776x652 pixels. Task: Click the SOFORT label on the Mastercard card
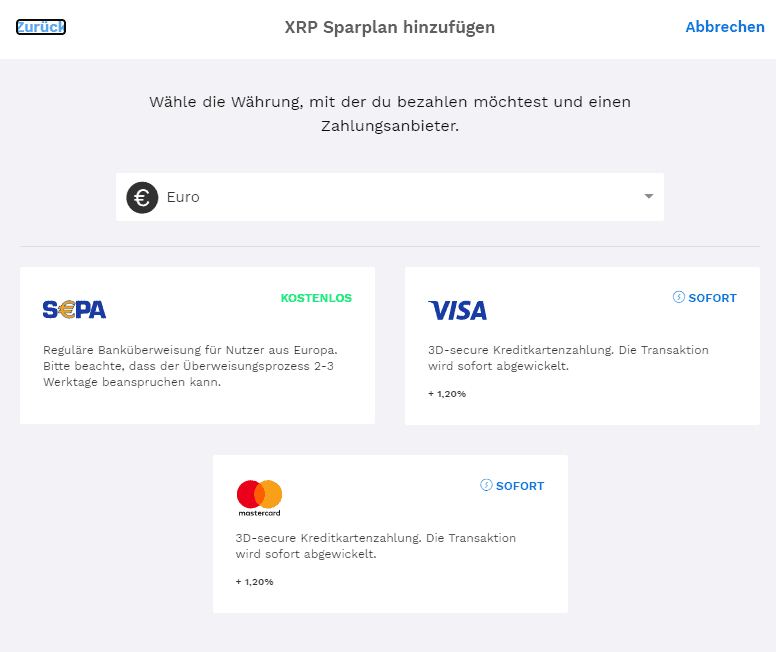click(x=520, y=486)
